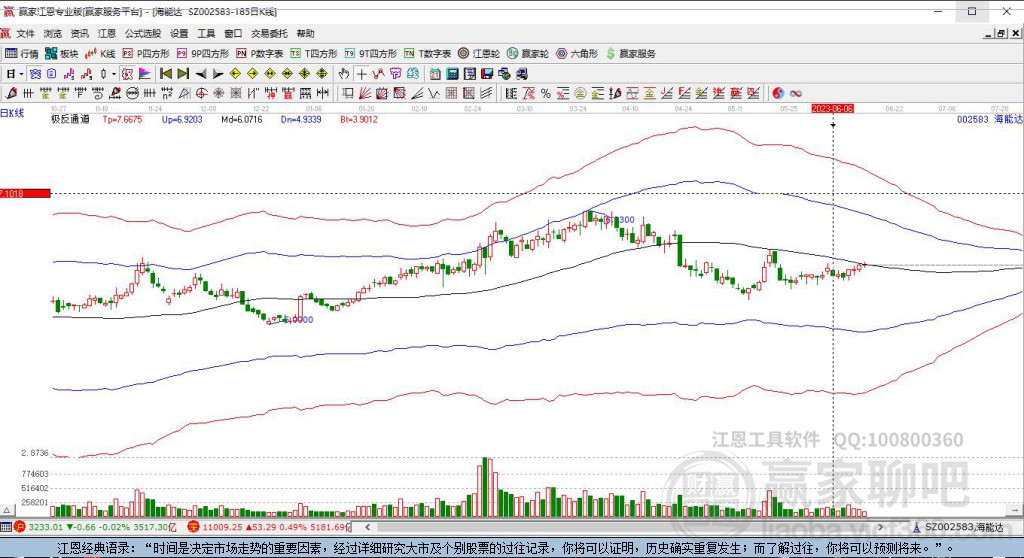Open the 行情 quotes view

(x=22, y=54)
